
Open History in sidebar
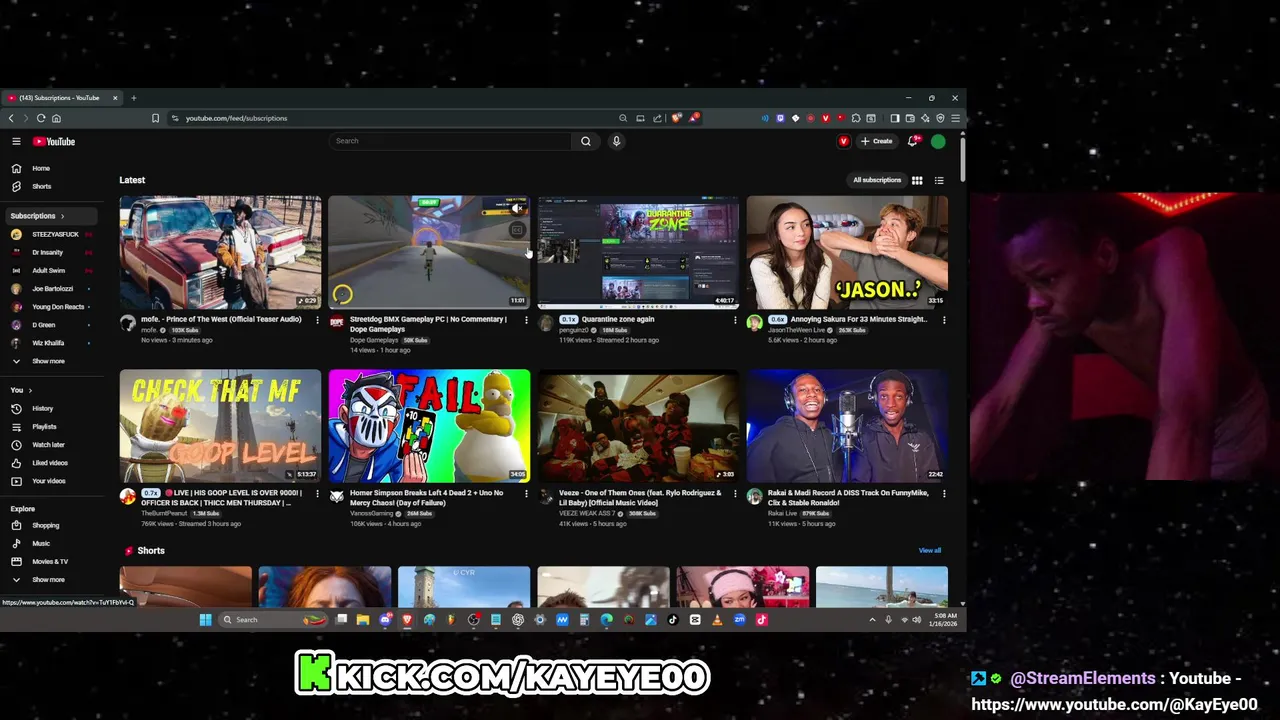click(x=49, y=408)
